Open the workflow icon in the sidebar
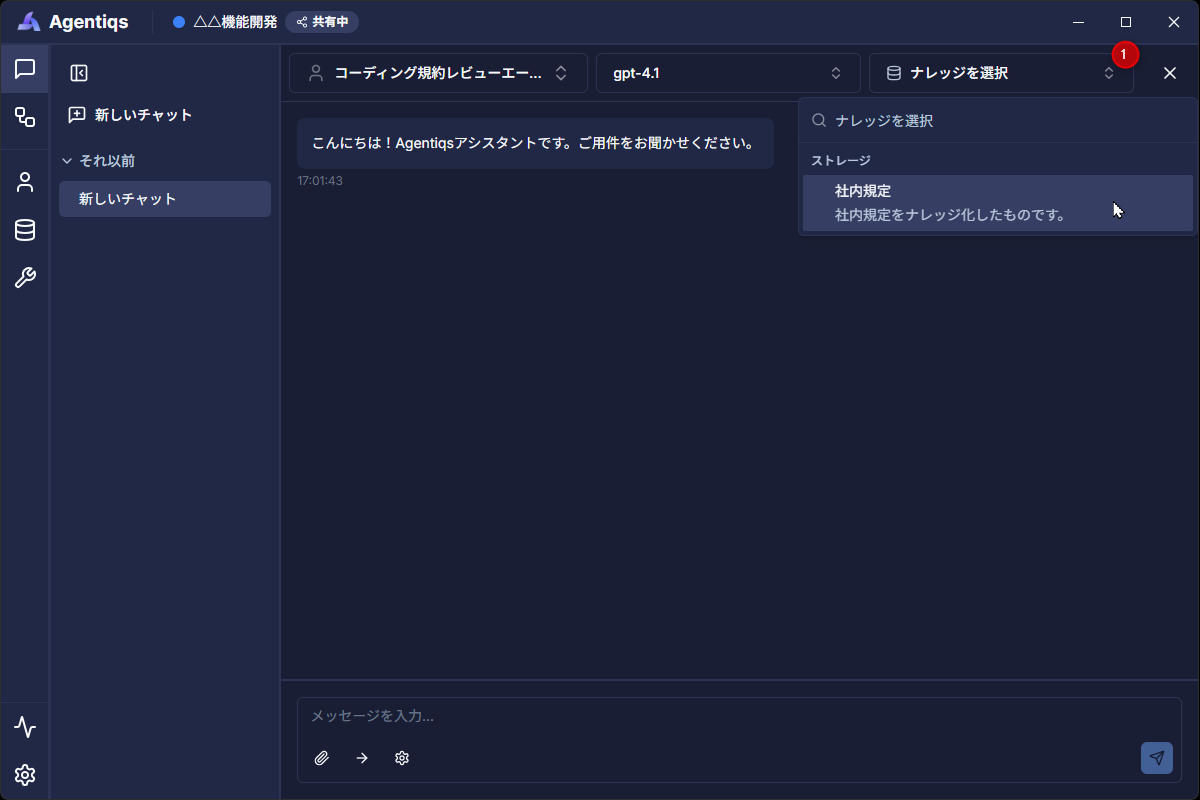This screenshot has width=1200, height=800. 25,117
